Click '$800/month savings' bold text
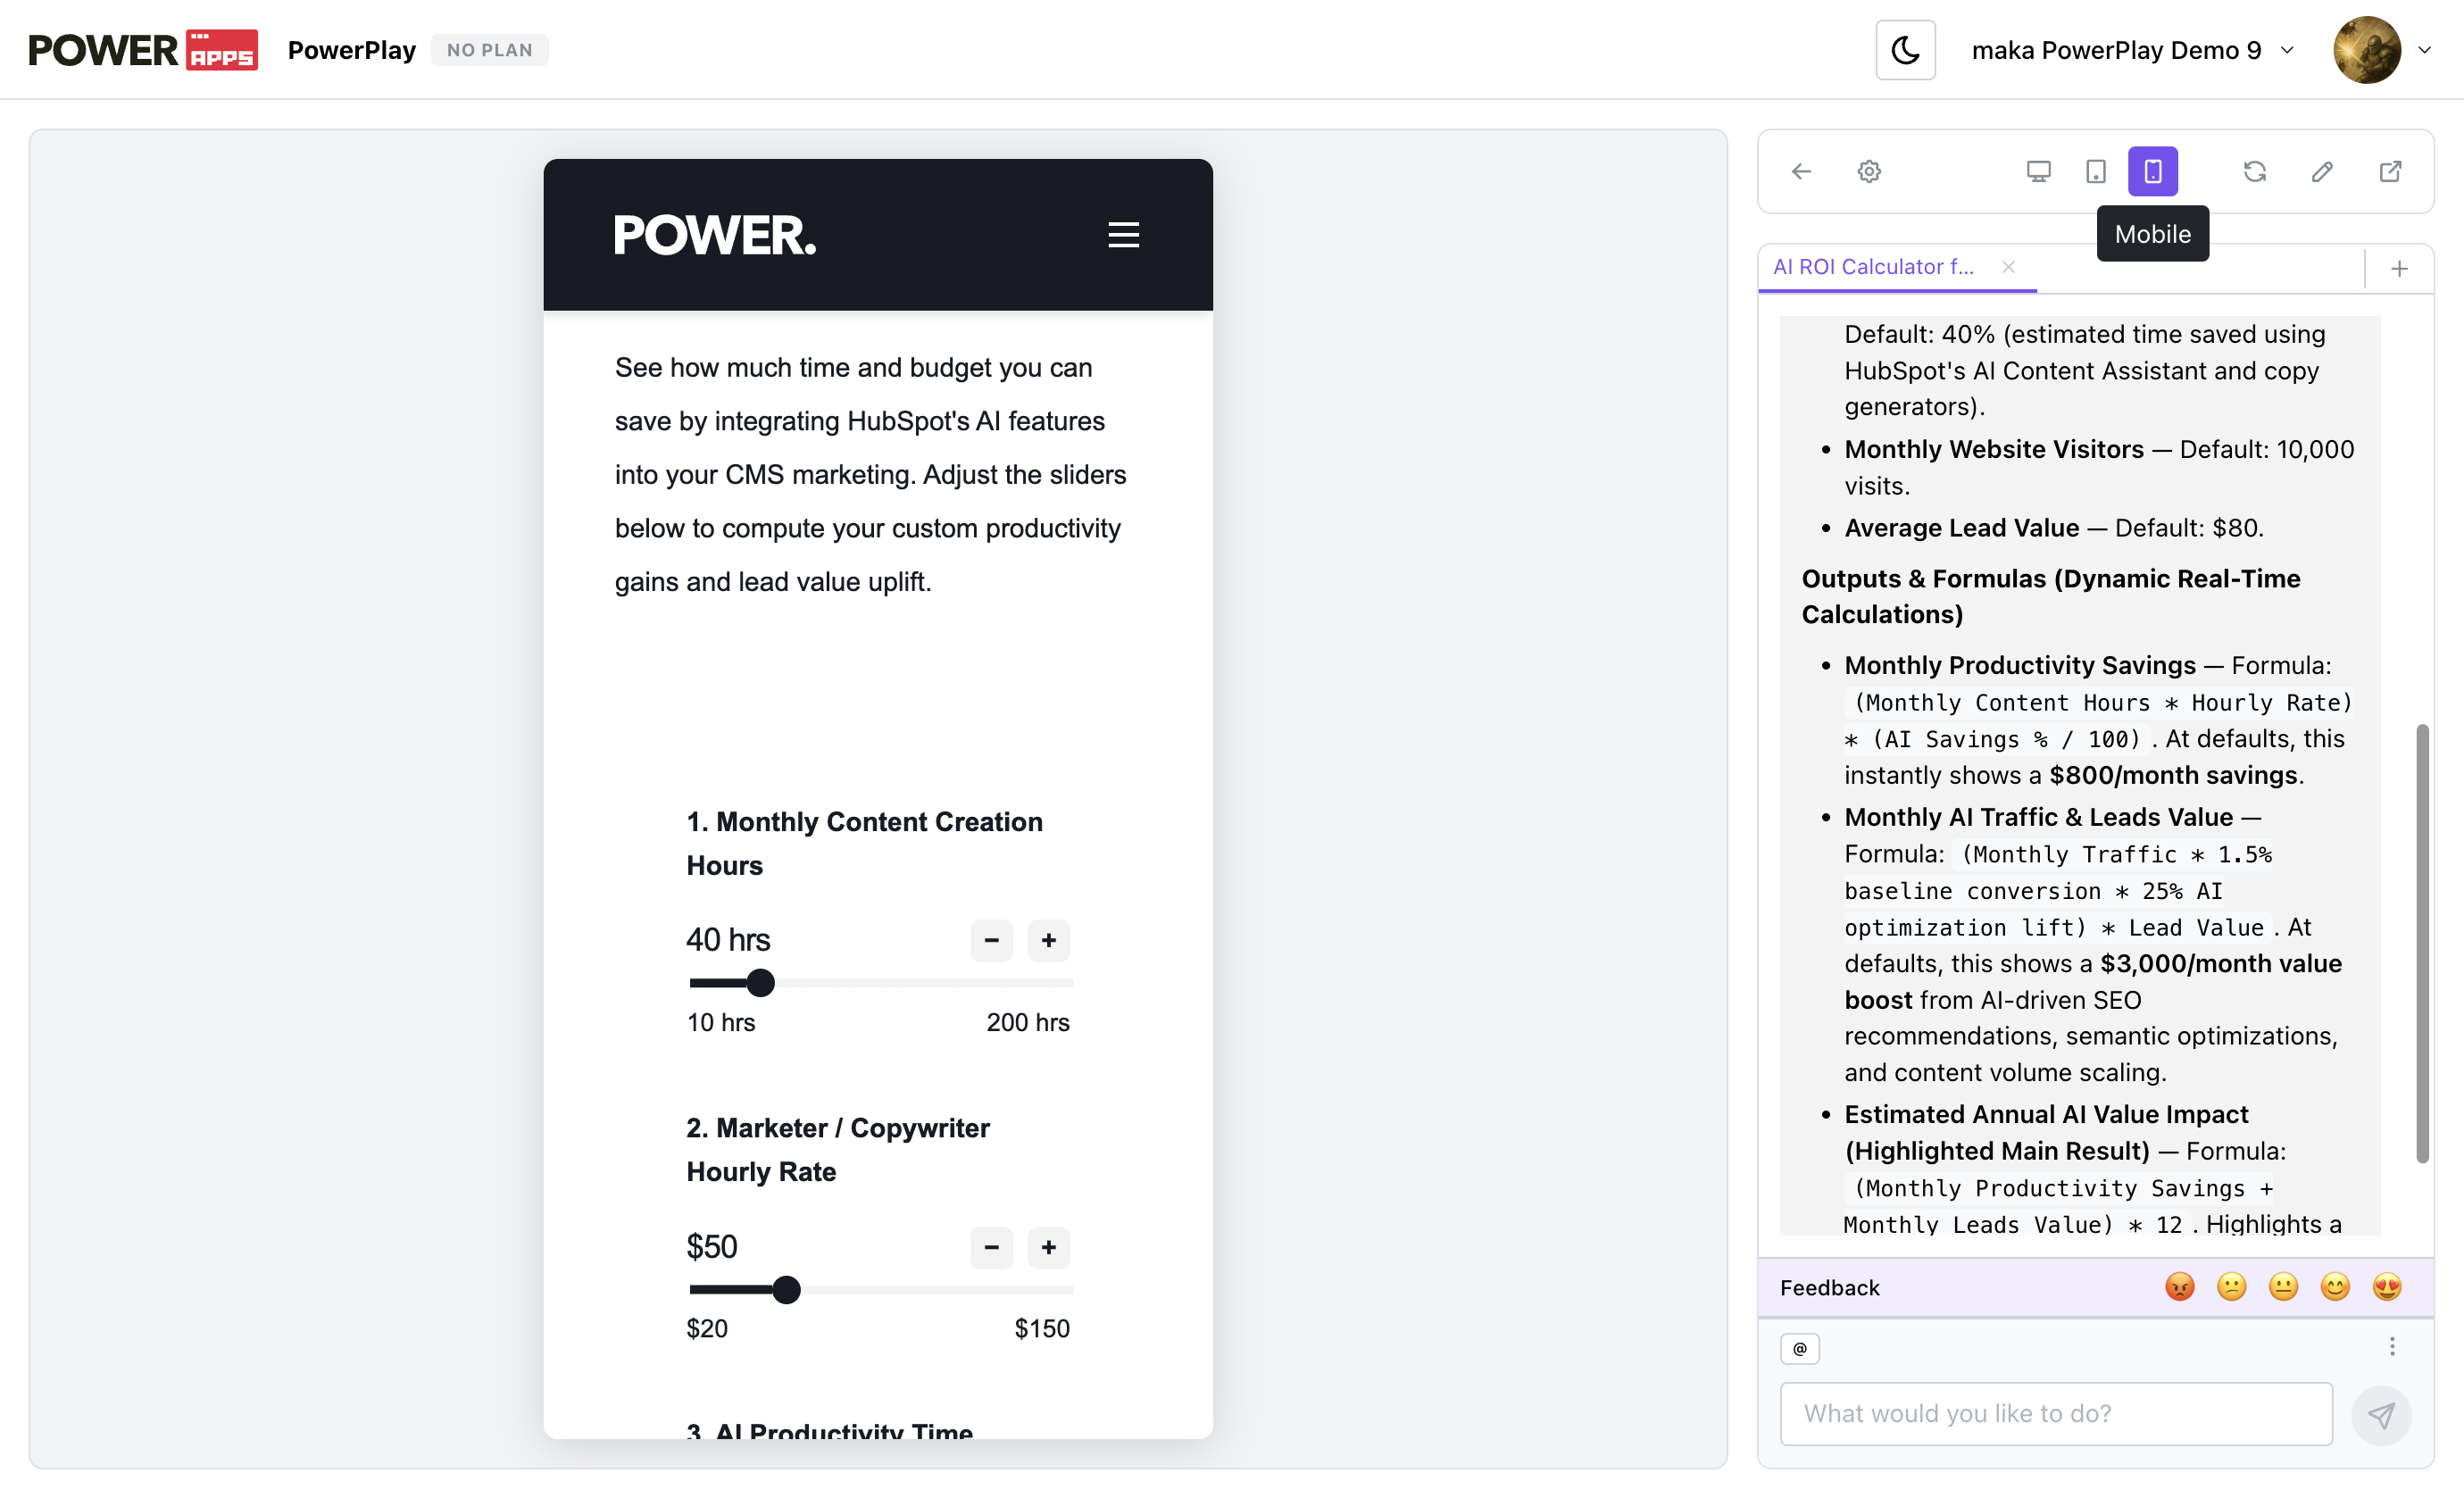The height and width of the screenshot is (1498, 2464). coord(2173,776)
